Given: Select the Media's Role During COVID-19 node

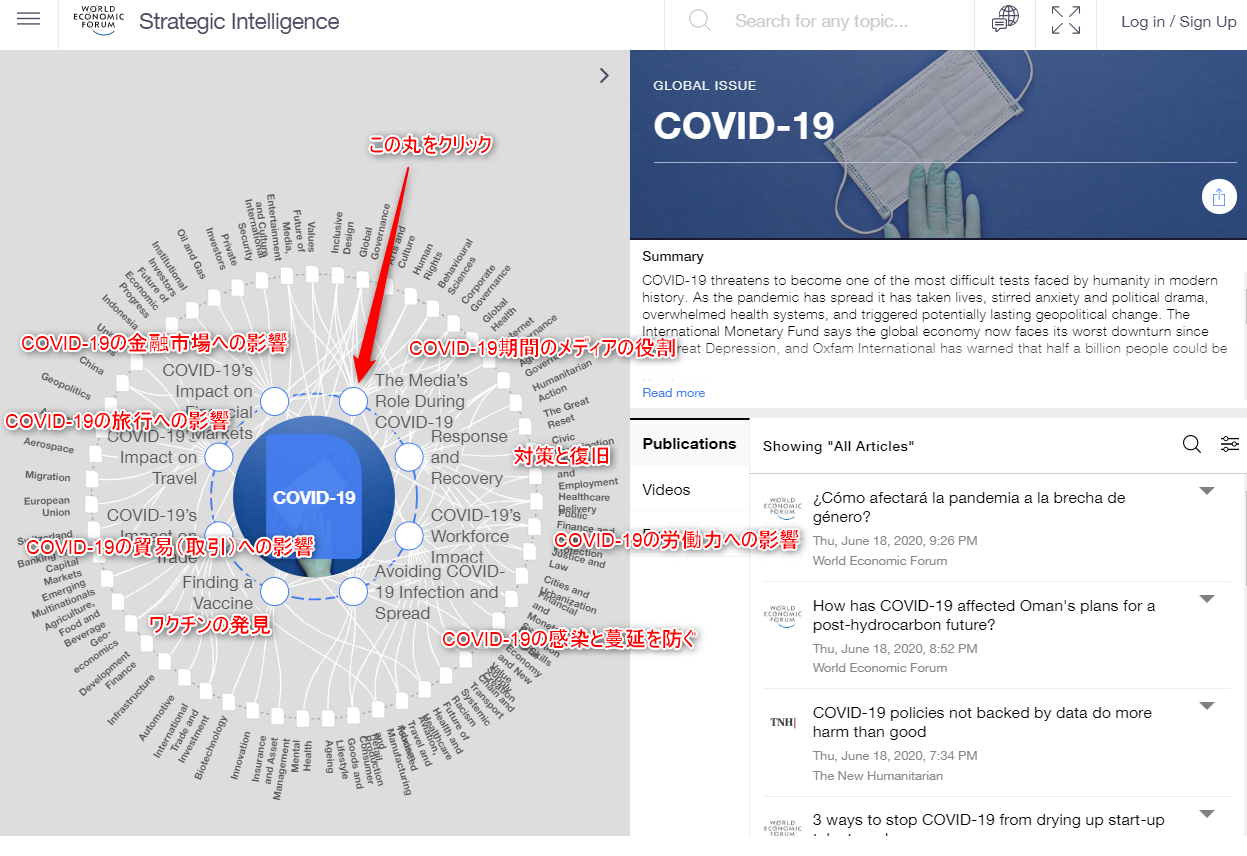Looking at the screenshot, I should 353,402.
